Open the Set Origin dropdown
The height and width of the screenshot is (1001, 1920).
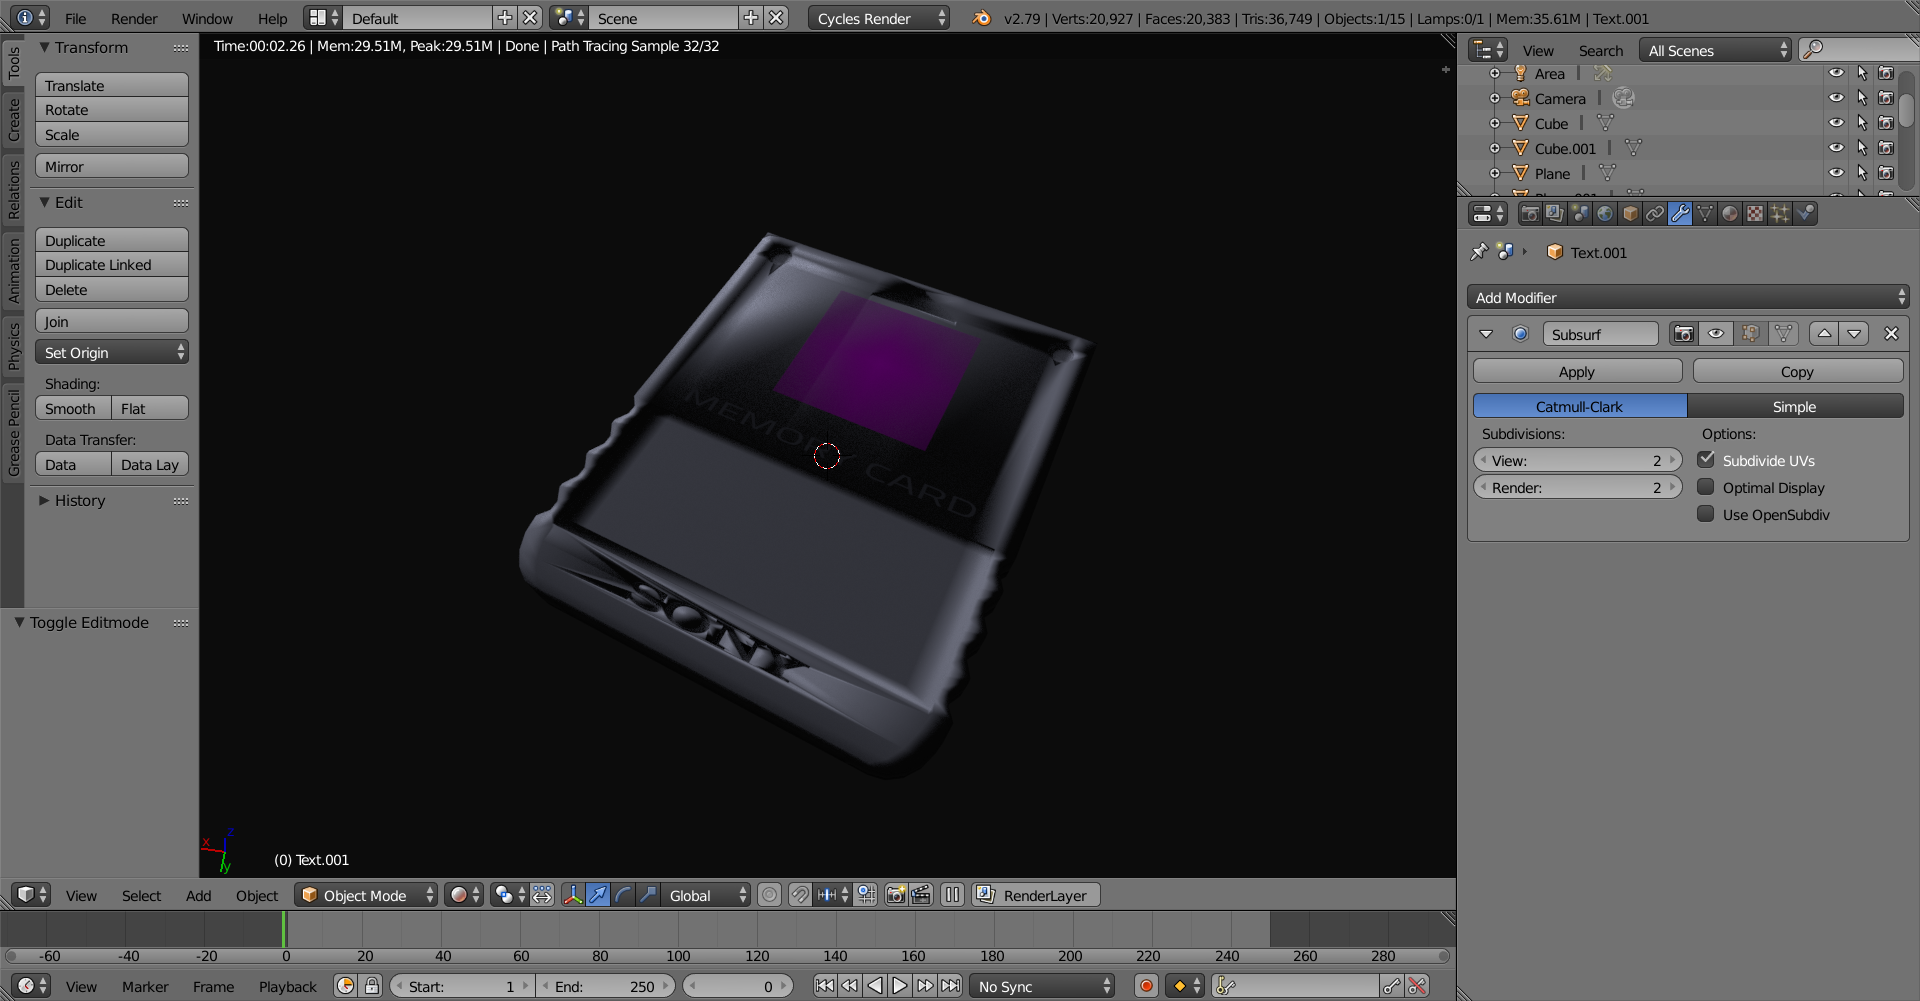112,352
